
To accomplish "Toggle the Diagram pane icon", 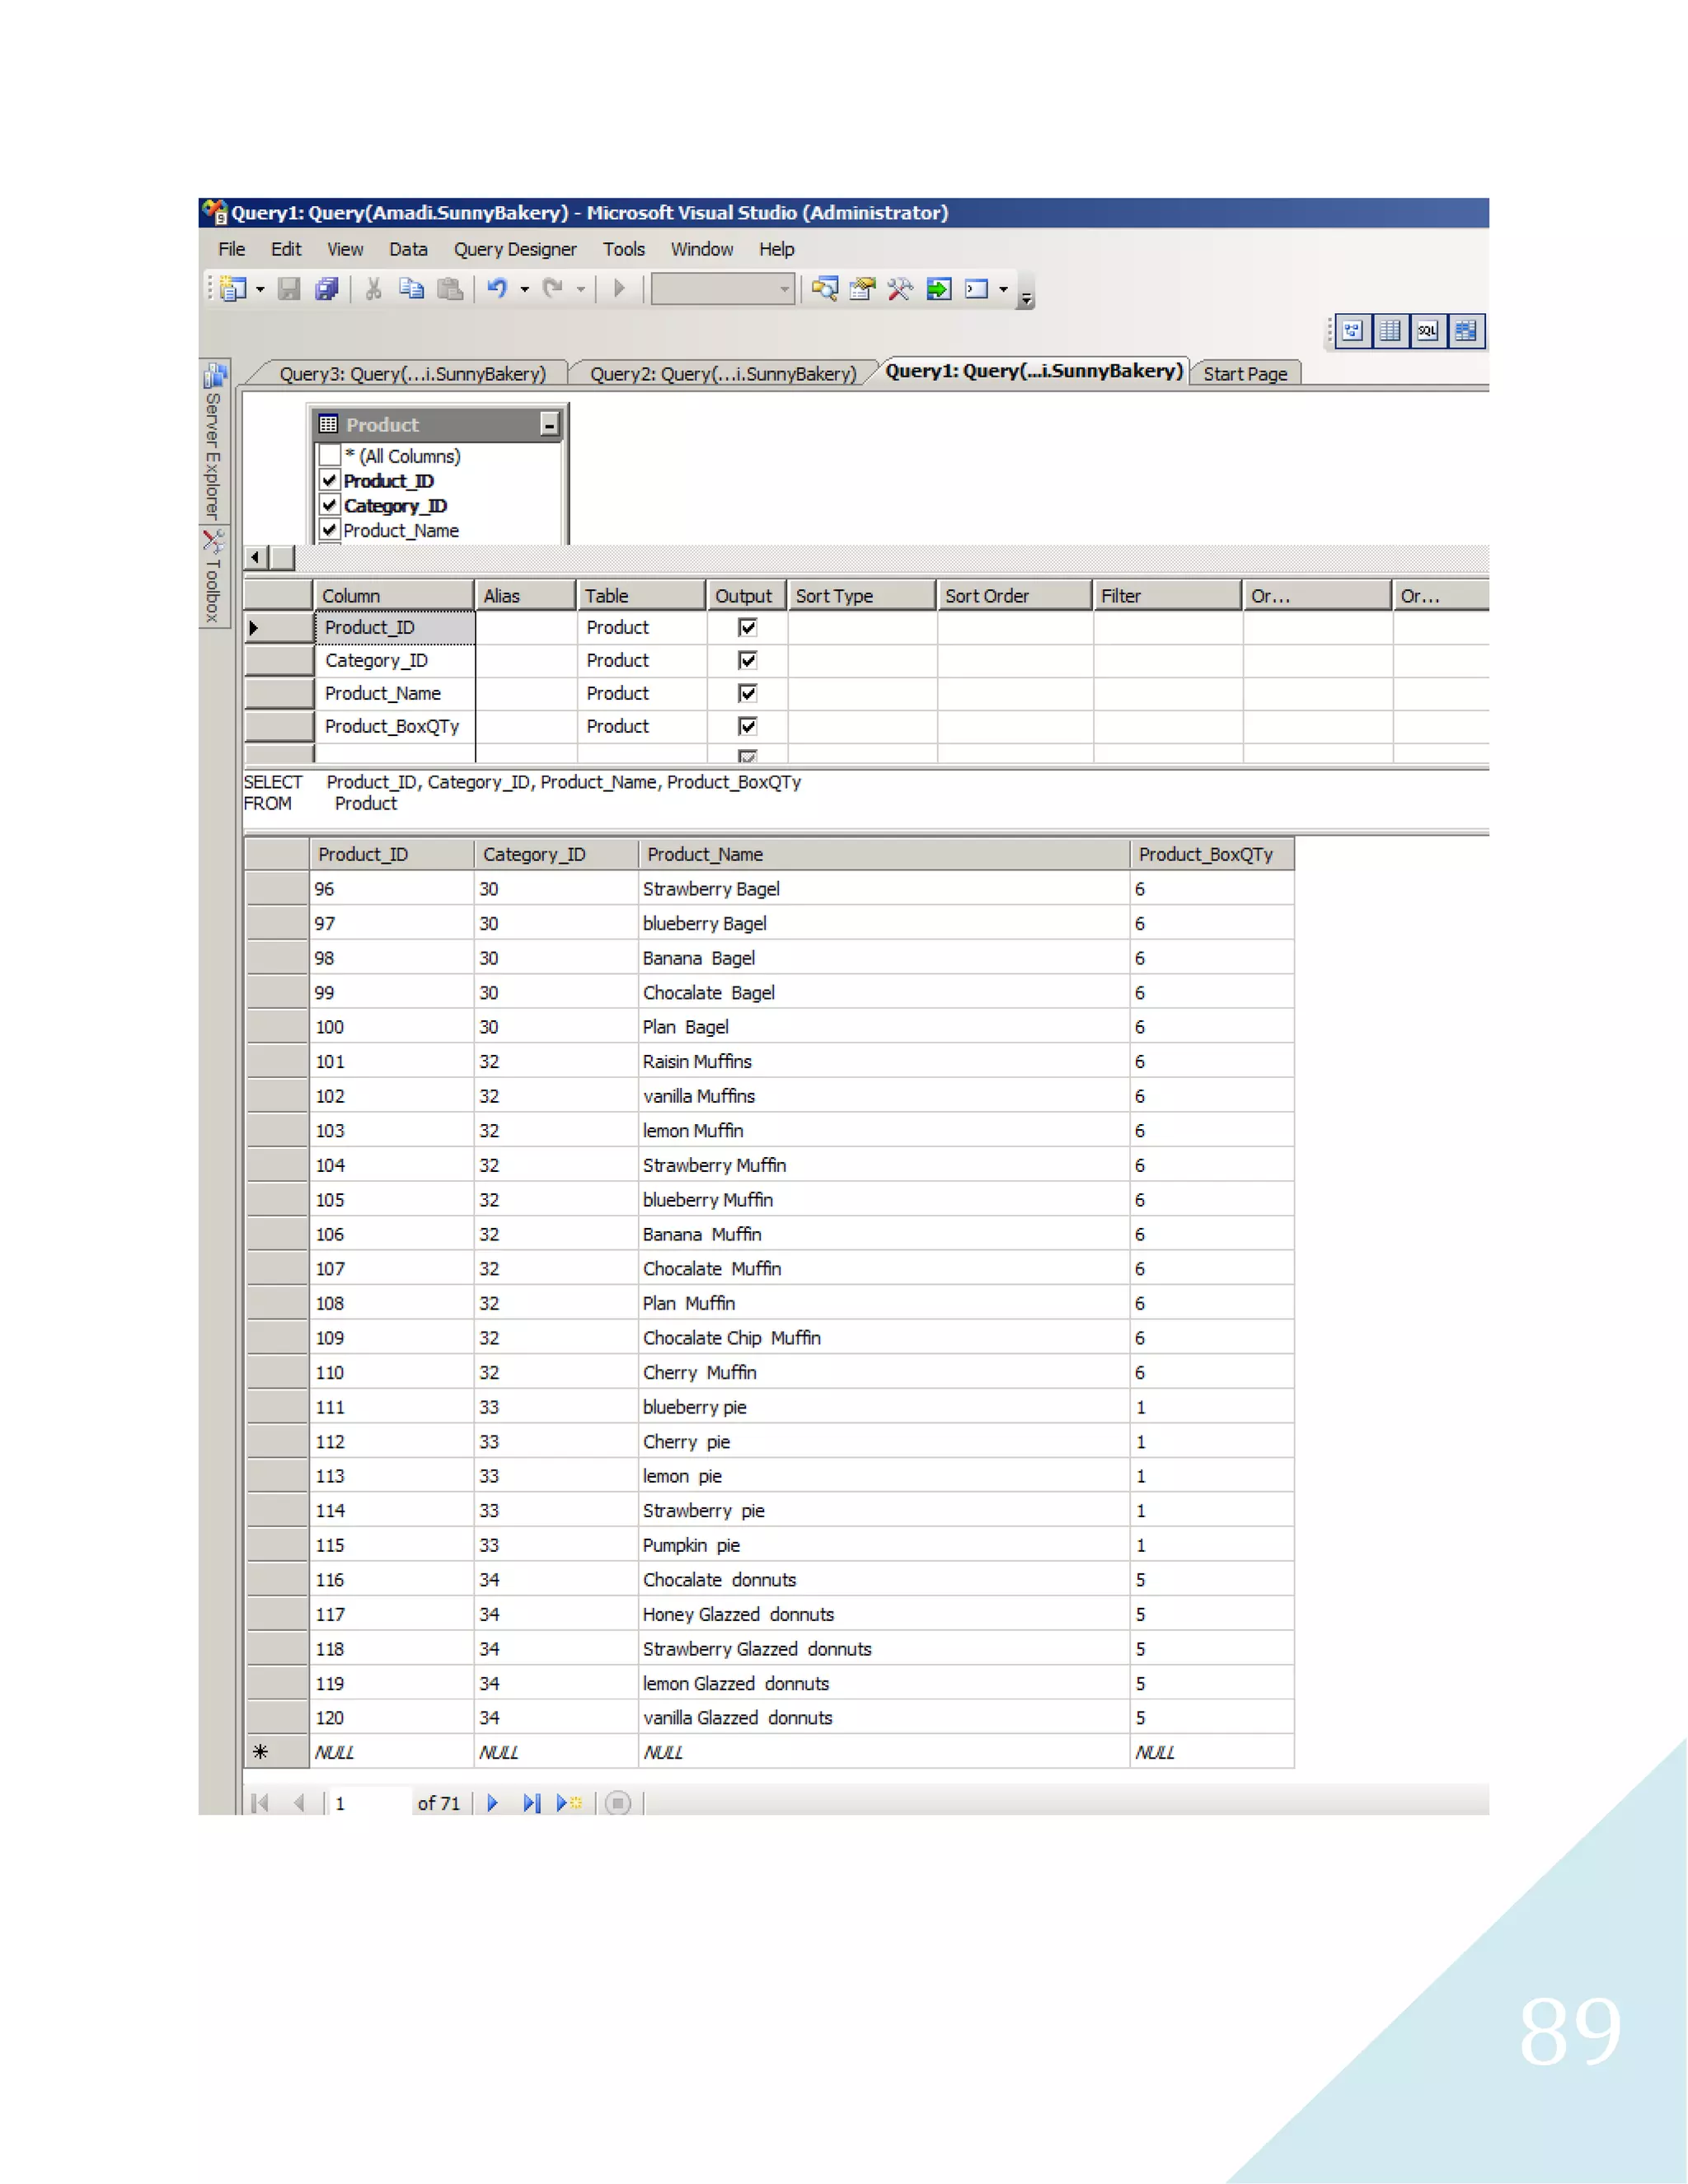I will click(x=1352, y=331).
